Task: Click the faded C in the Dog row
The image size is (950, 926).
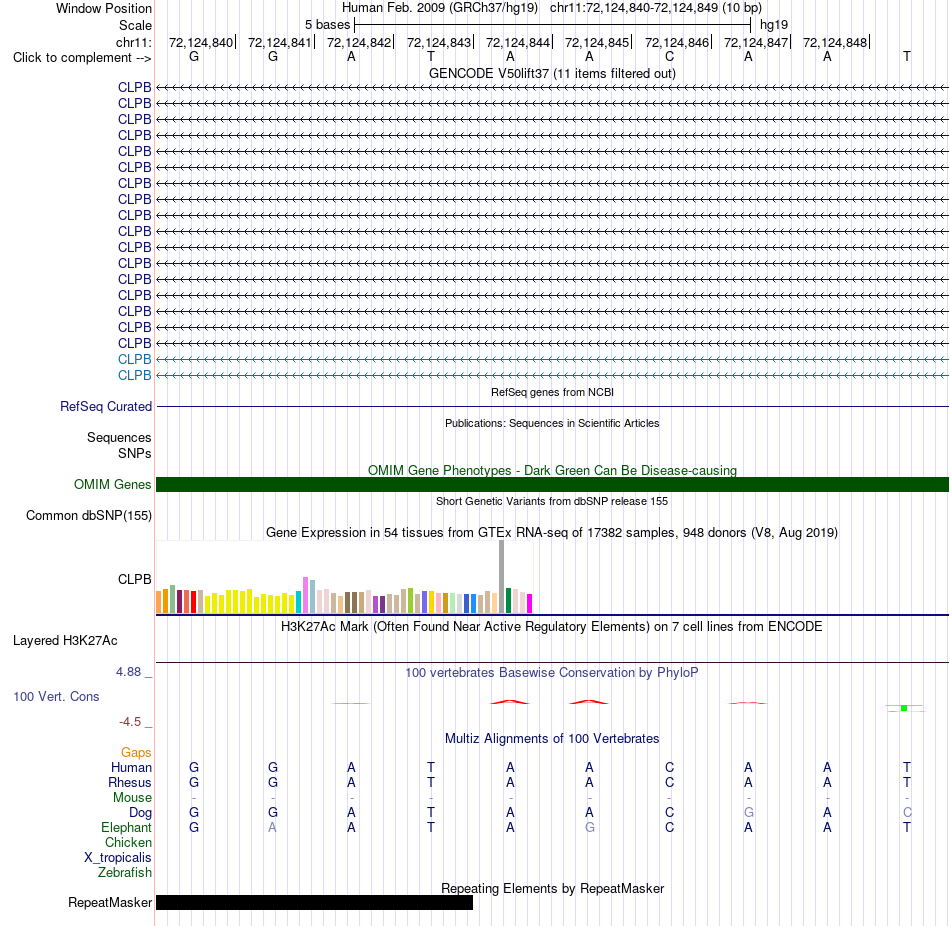Action: click(x=907, y=813)
